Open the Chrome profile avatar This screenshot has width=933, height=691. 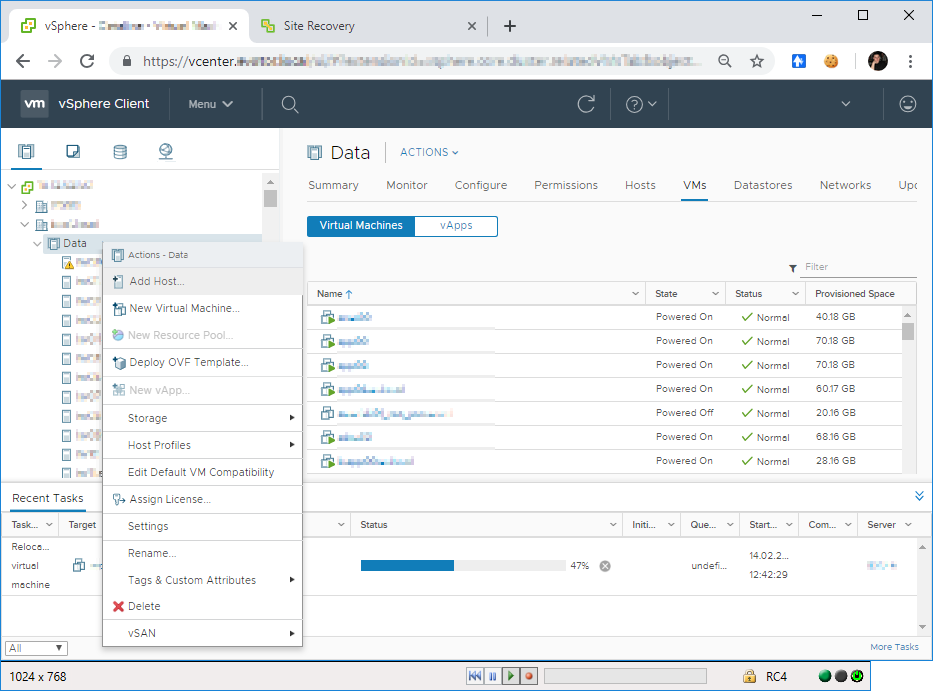878,61
